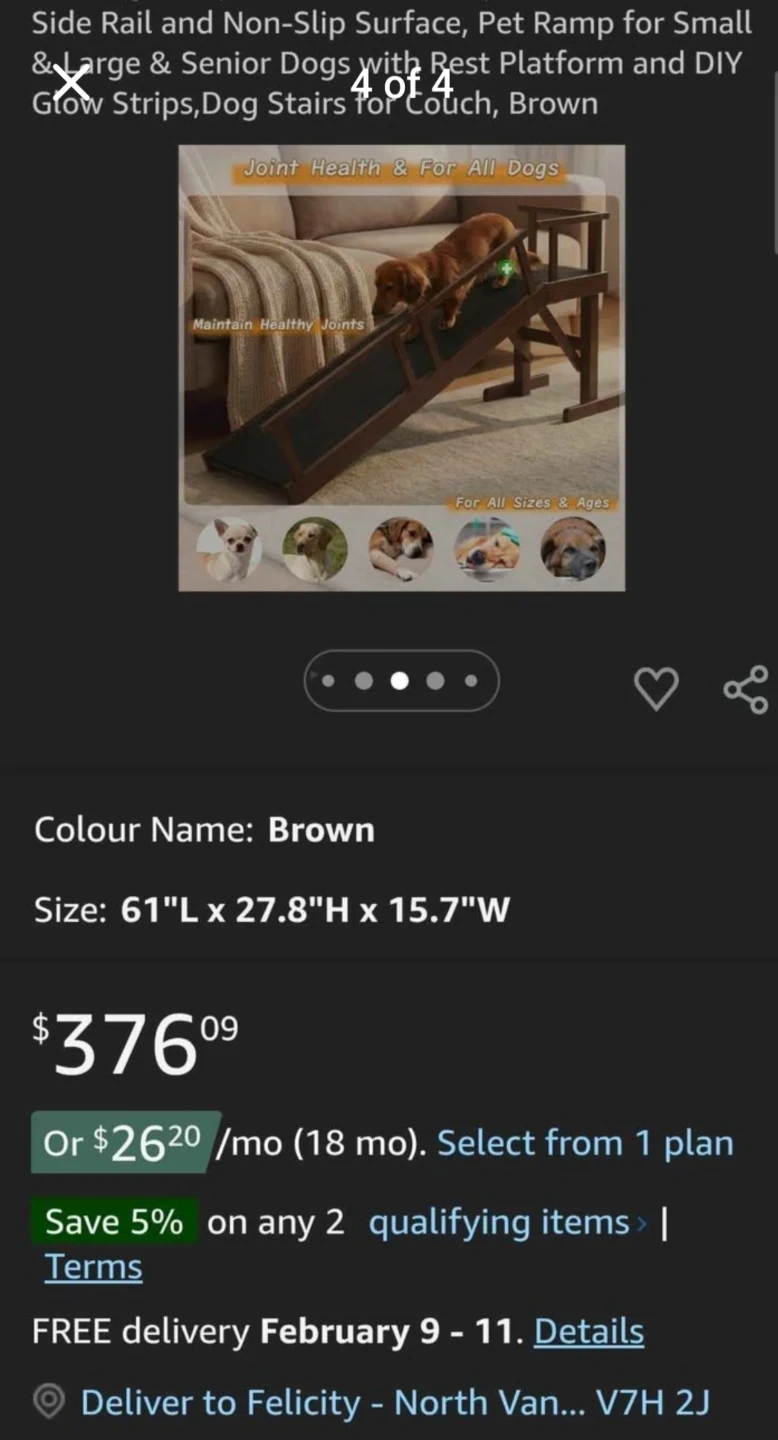Open the dog ramp product image

click(402, 368)
